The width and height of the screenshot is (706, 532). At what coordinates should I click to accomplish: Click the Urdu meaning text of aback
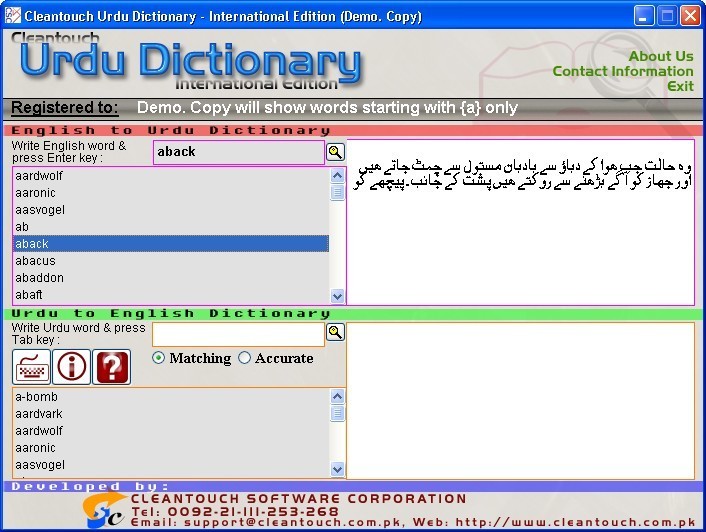tap(522, 175)
